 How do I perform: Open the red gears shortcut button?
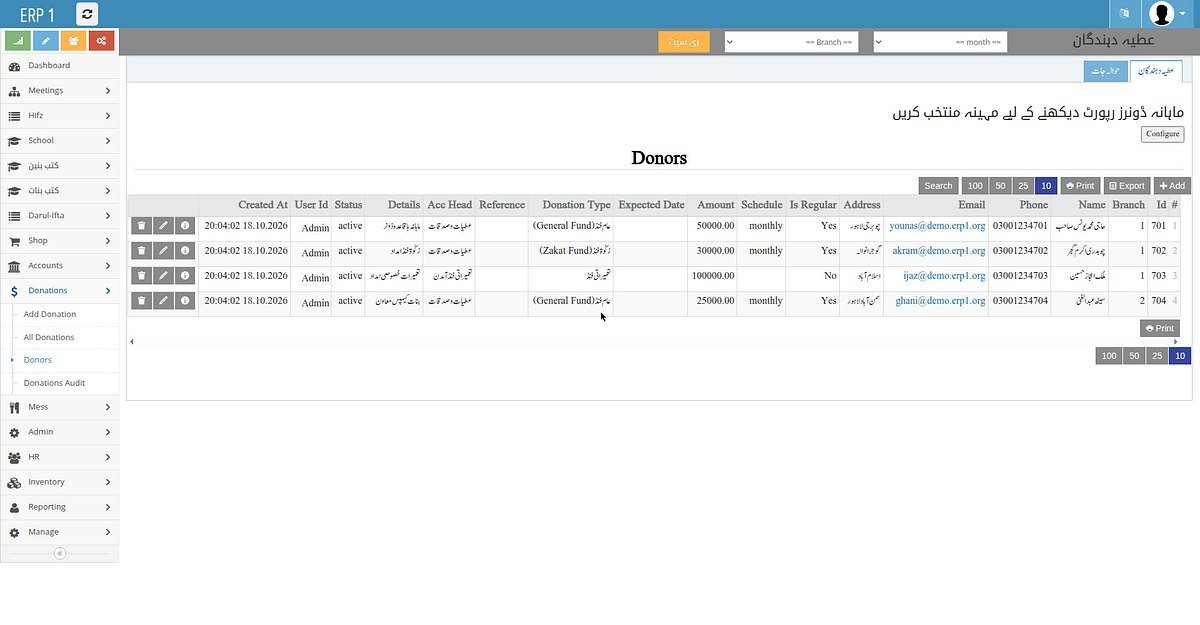pyautogui.click(x=101, y=41)
